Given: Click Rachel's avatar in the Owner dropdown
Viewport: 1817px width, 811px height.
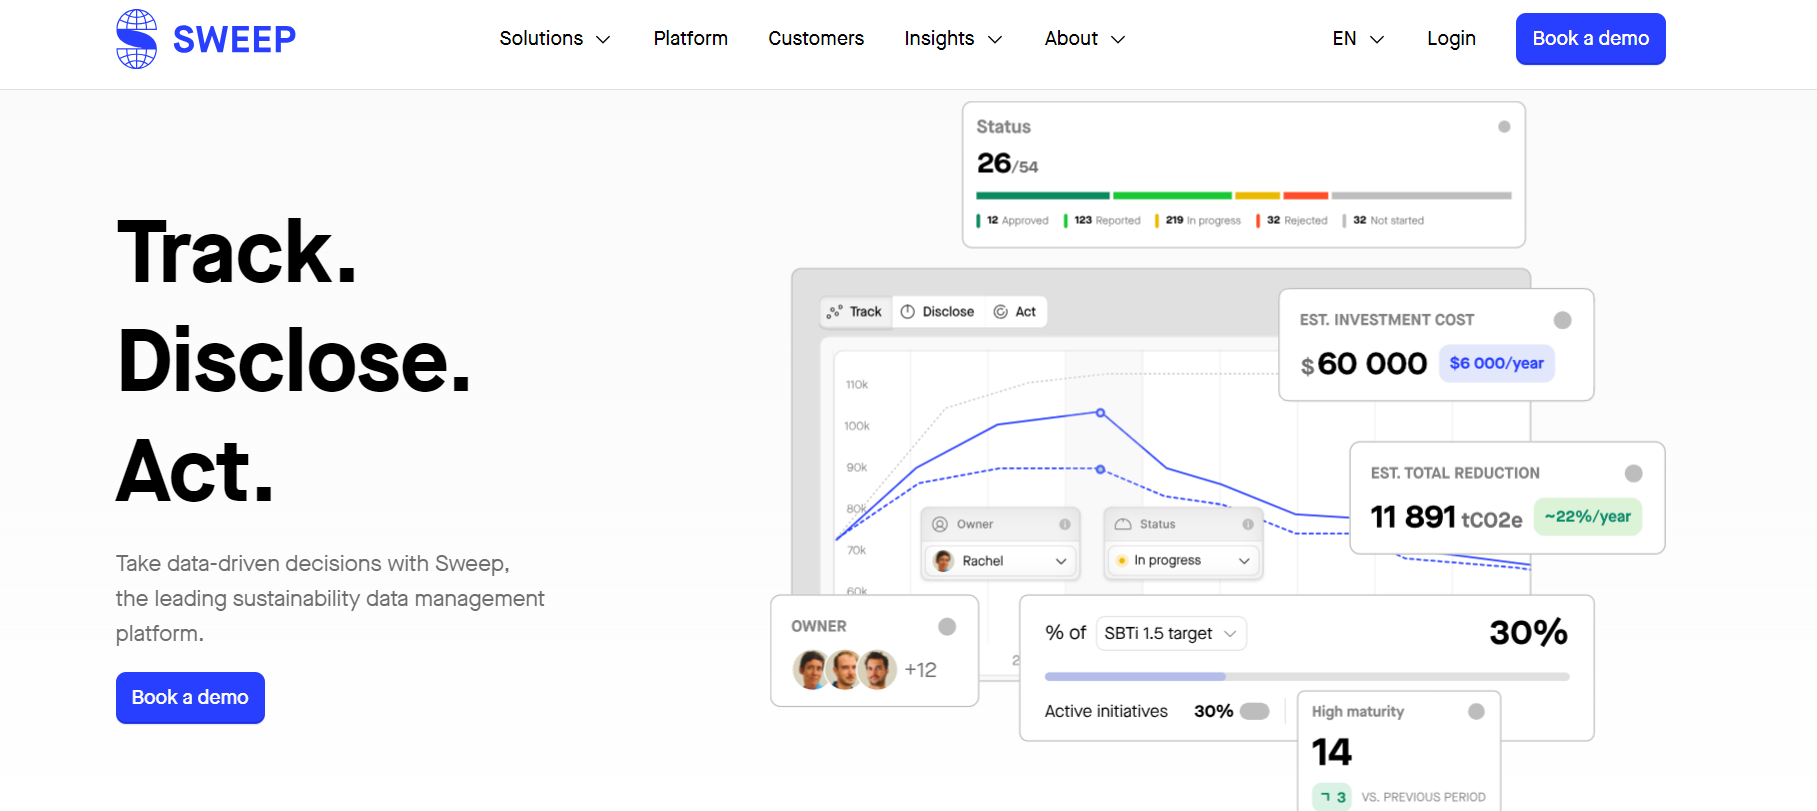Looking at the screenshot, I should [x=943, y=561].
